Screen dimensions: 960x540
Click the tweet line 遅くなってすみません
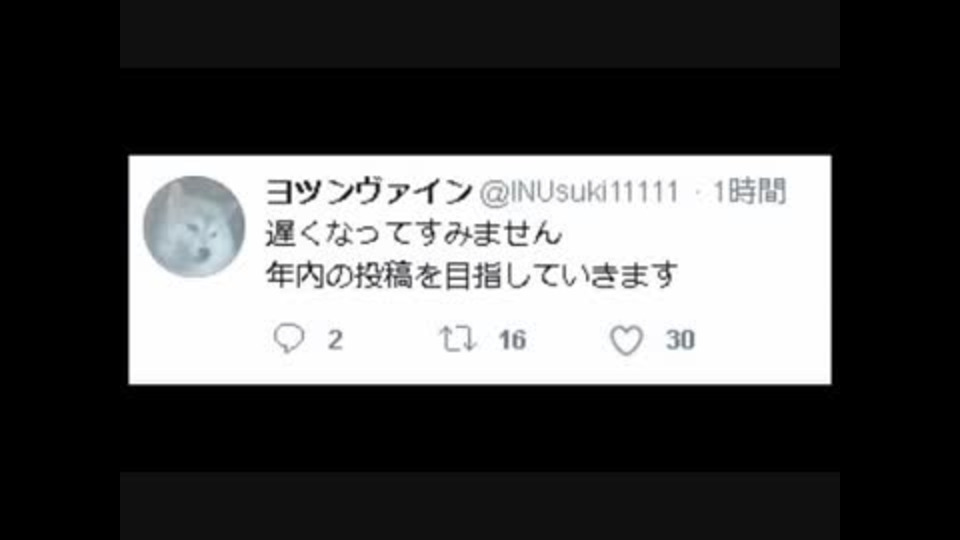[414, 234]
